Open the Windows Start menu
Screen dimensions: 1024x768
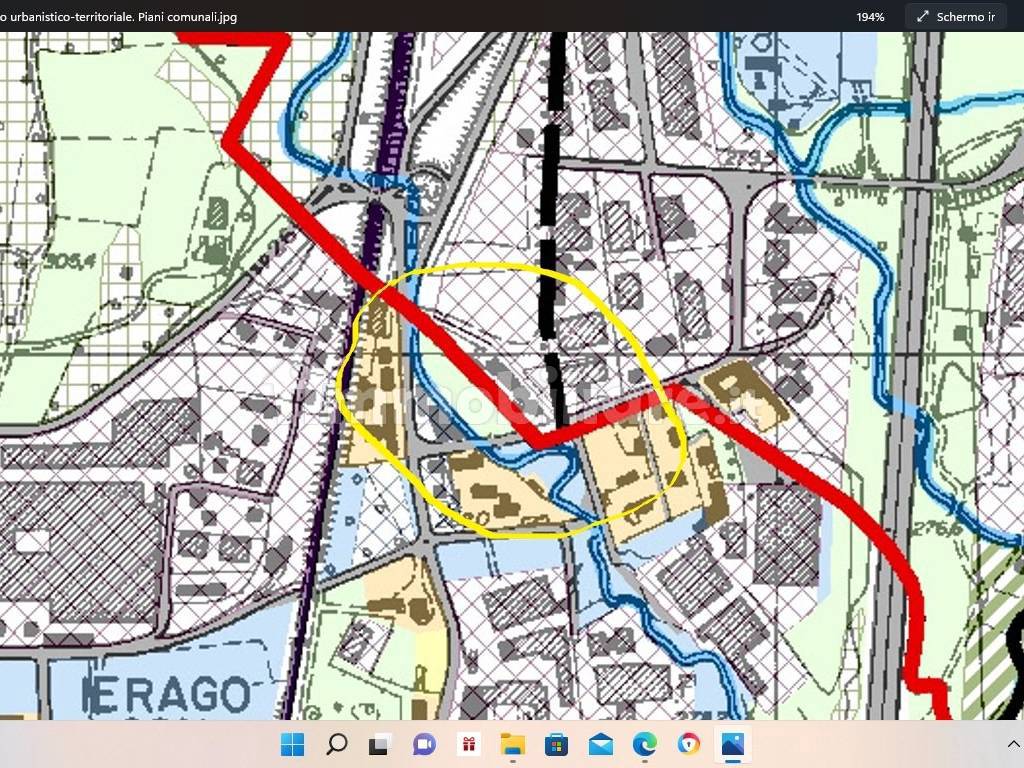click(291, 745)
